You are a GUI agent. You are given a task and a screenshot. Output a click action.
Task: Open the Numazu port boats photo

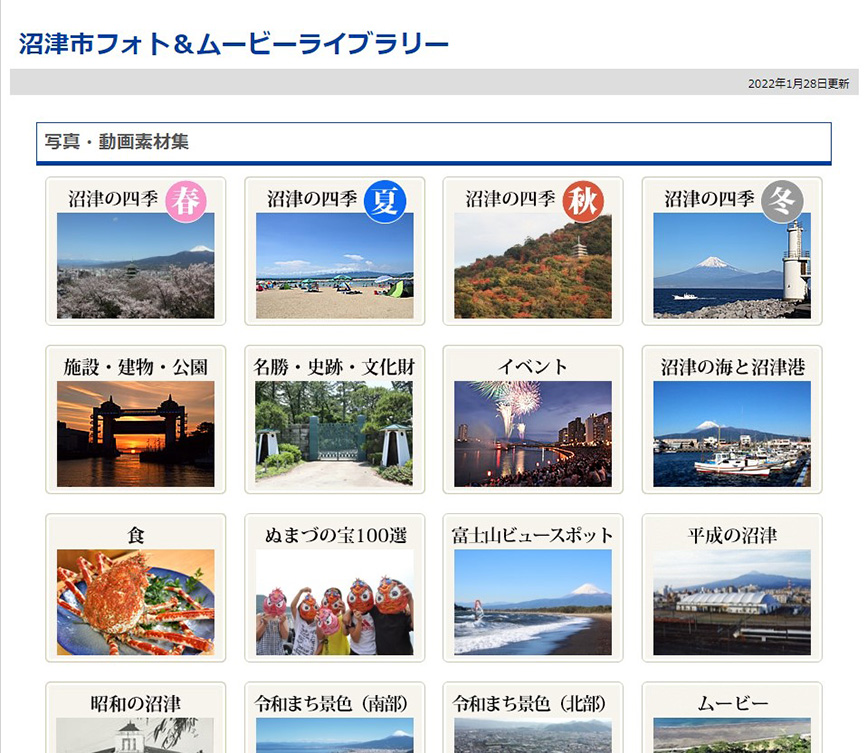point(732,434)
